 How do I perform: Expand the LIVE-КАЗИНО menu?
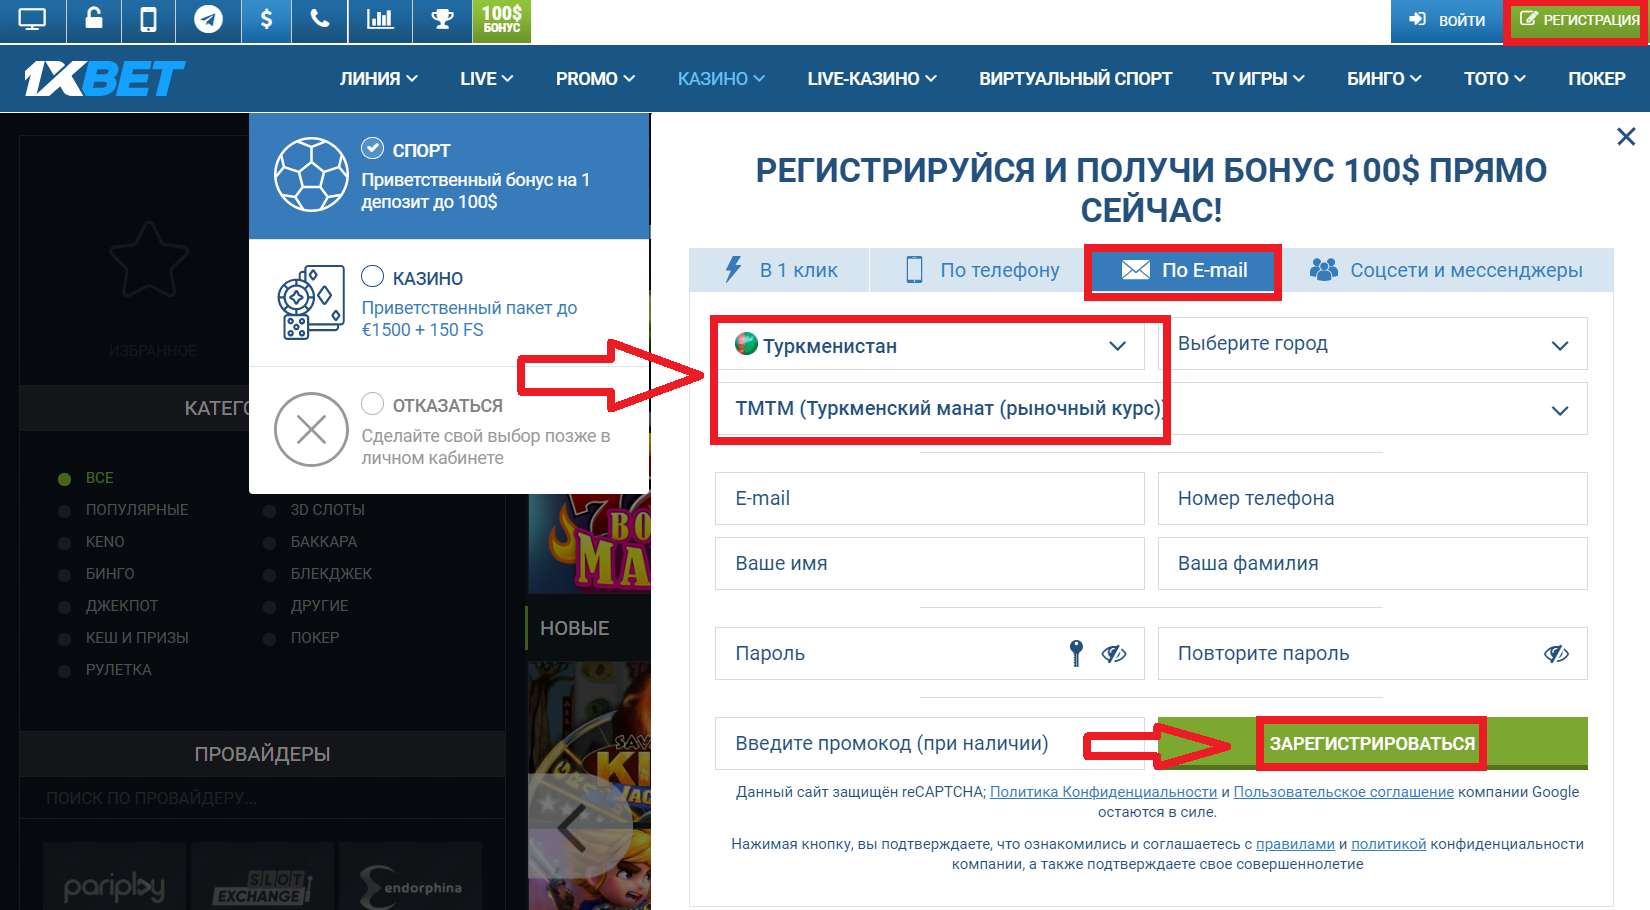point(872,79)
